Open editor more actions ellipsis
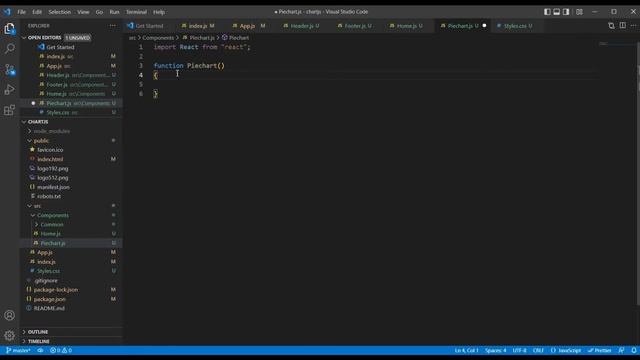The width and height of the screenshot is (640, 360). click(633, 26)
